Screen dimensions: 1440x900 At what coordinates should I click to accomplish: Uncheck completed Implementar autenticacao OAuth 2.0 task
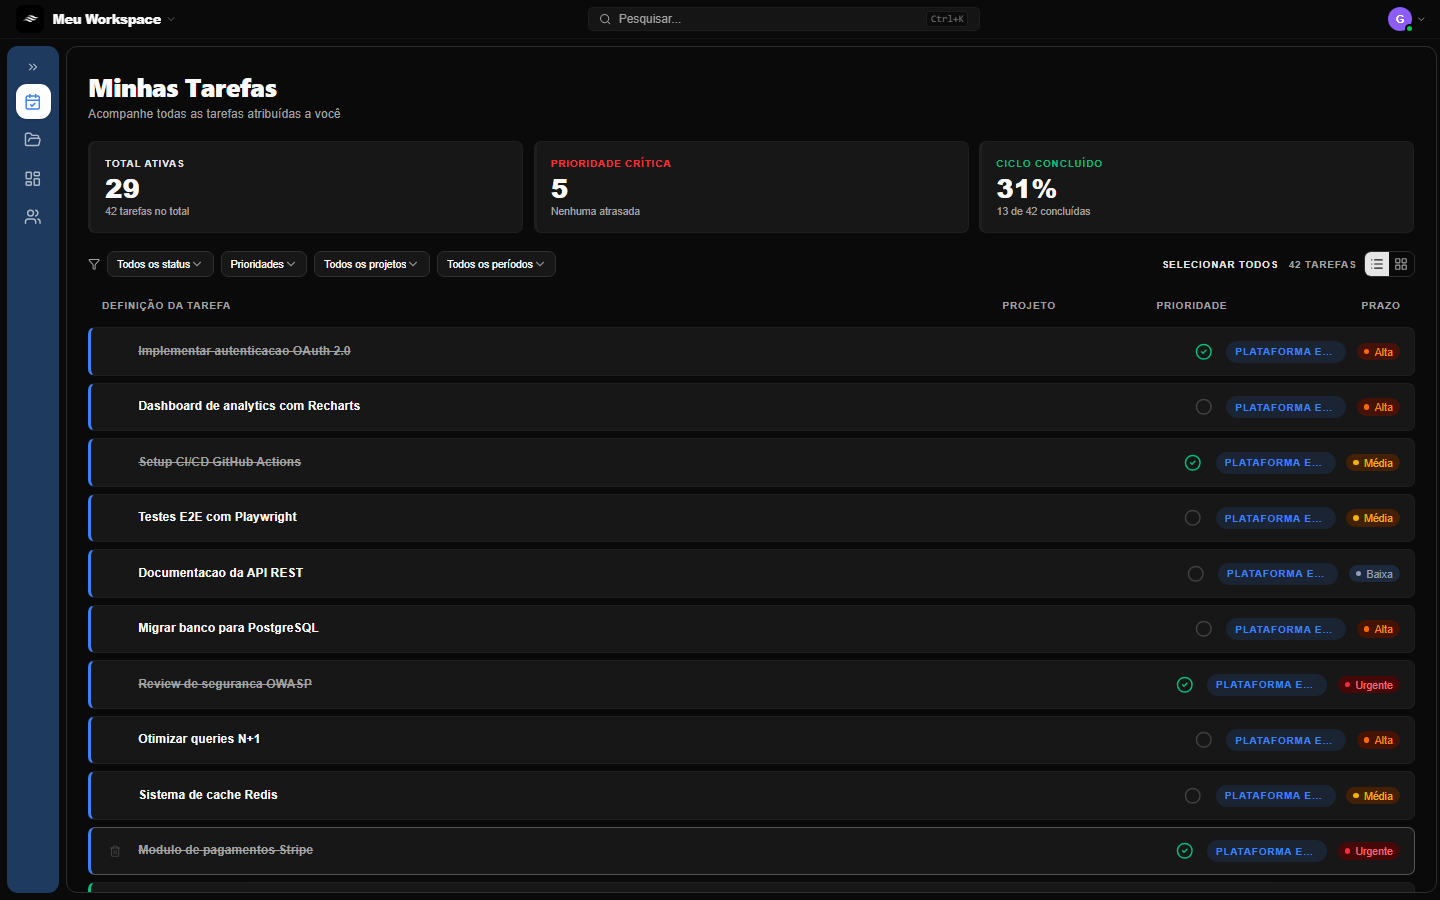pos(1204,352)
